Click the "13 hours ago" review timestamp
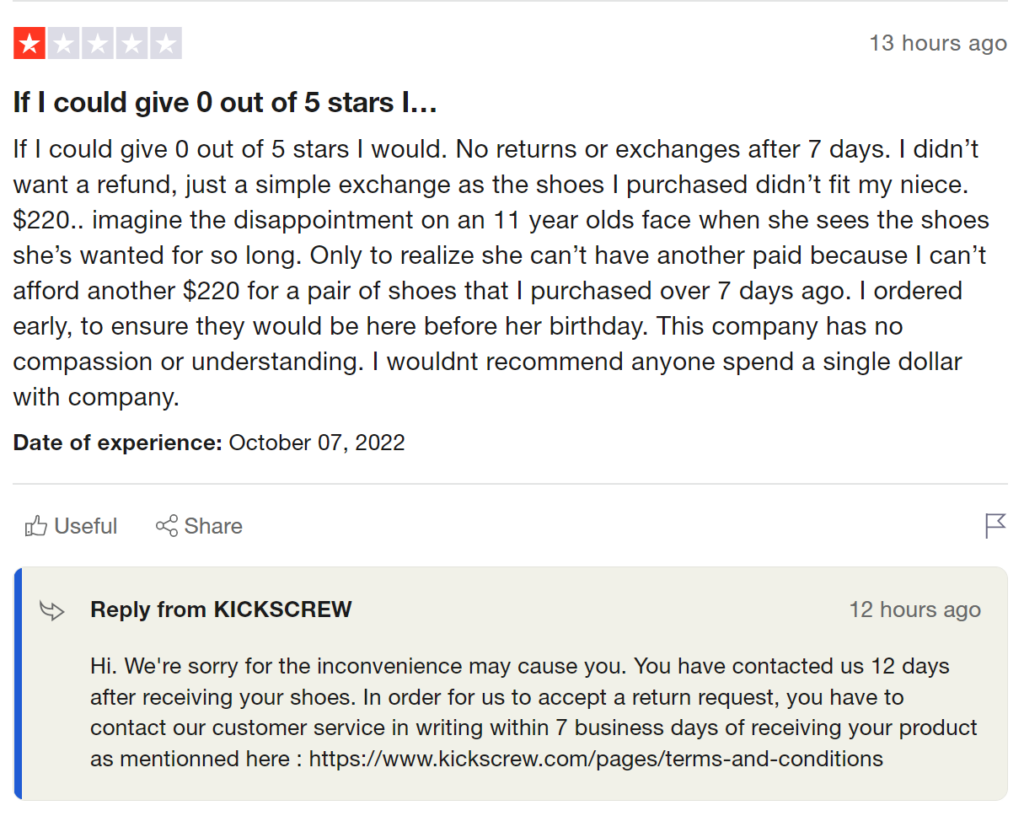1024x816 pixels. pyautogui.click(x=938, y=43)
